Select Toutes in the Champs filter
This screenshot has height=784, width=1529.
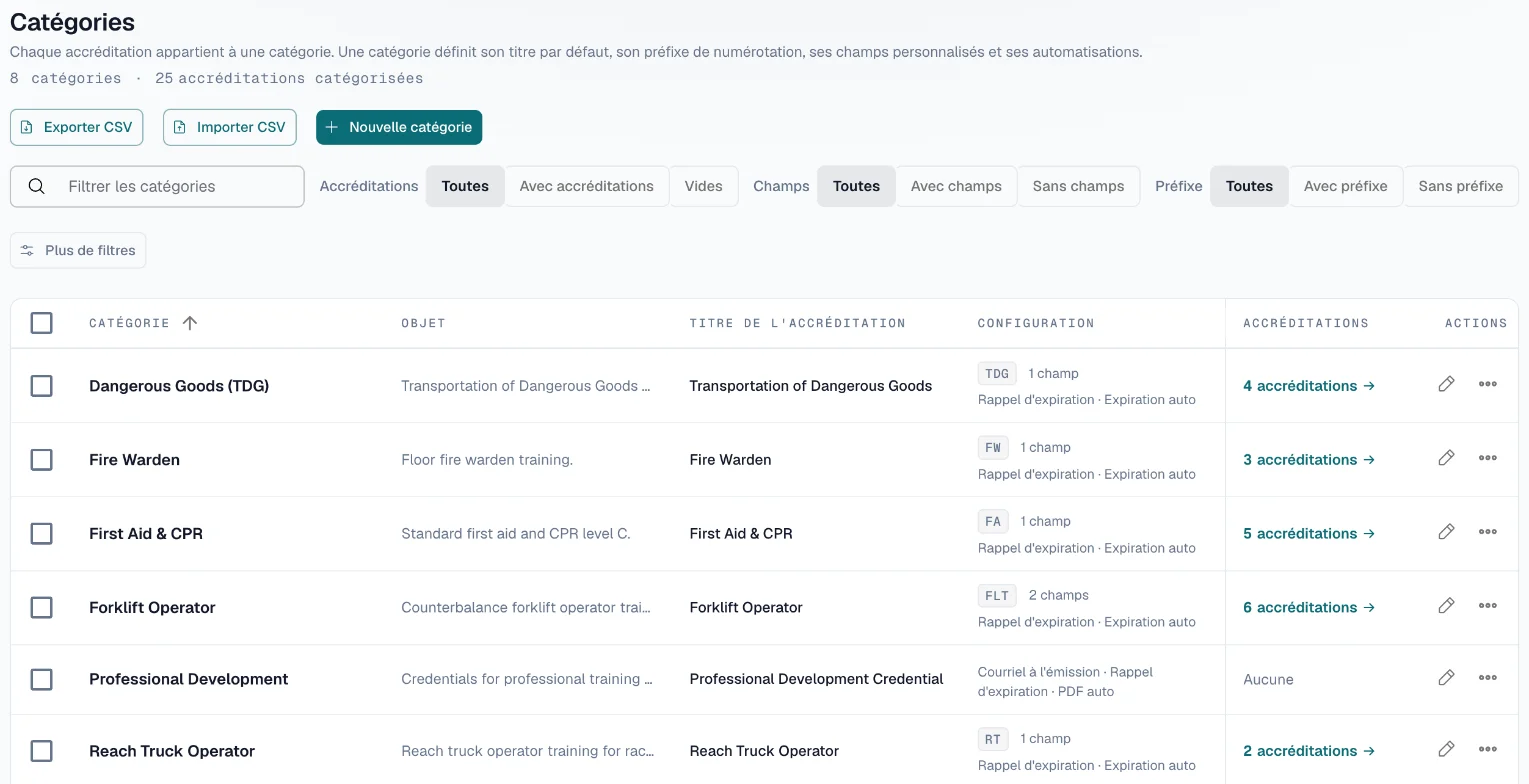tap(856, 186)
